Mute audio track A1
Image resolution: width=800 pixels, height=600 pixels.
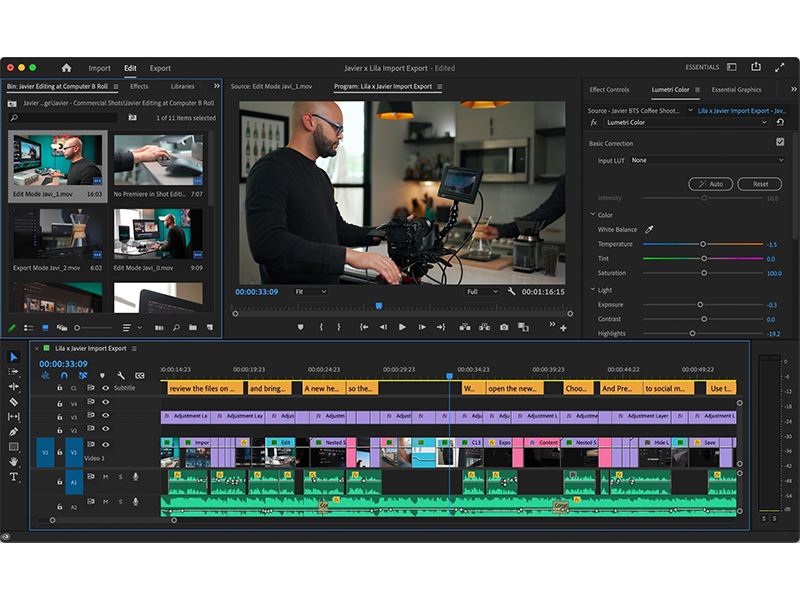point(106,476)
